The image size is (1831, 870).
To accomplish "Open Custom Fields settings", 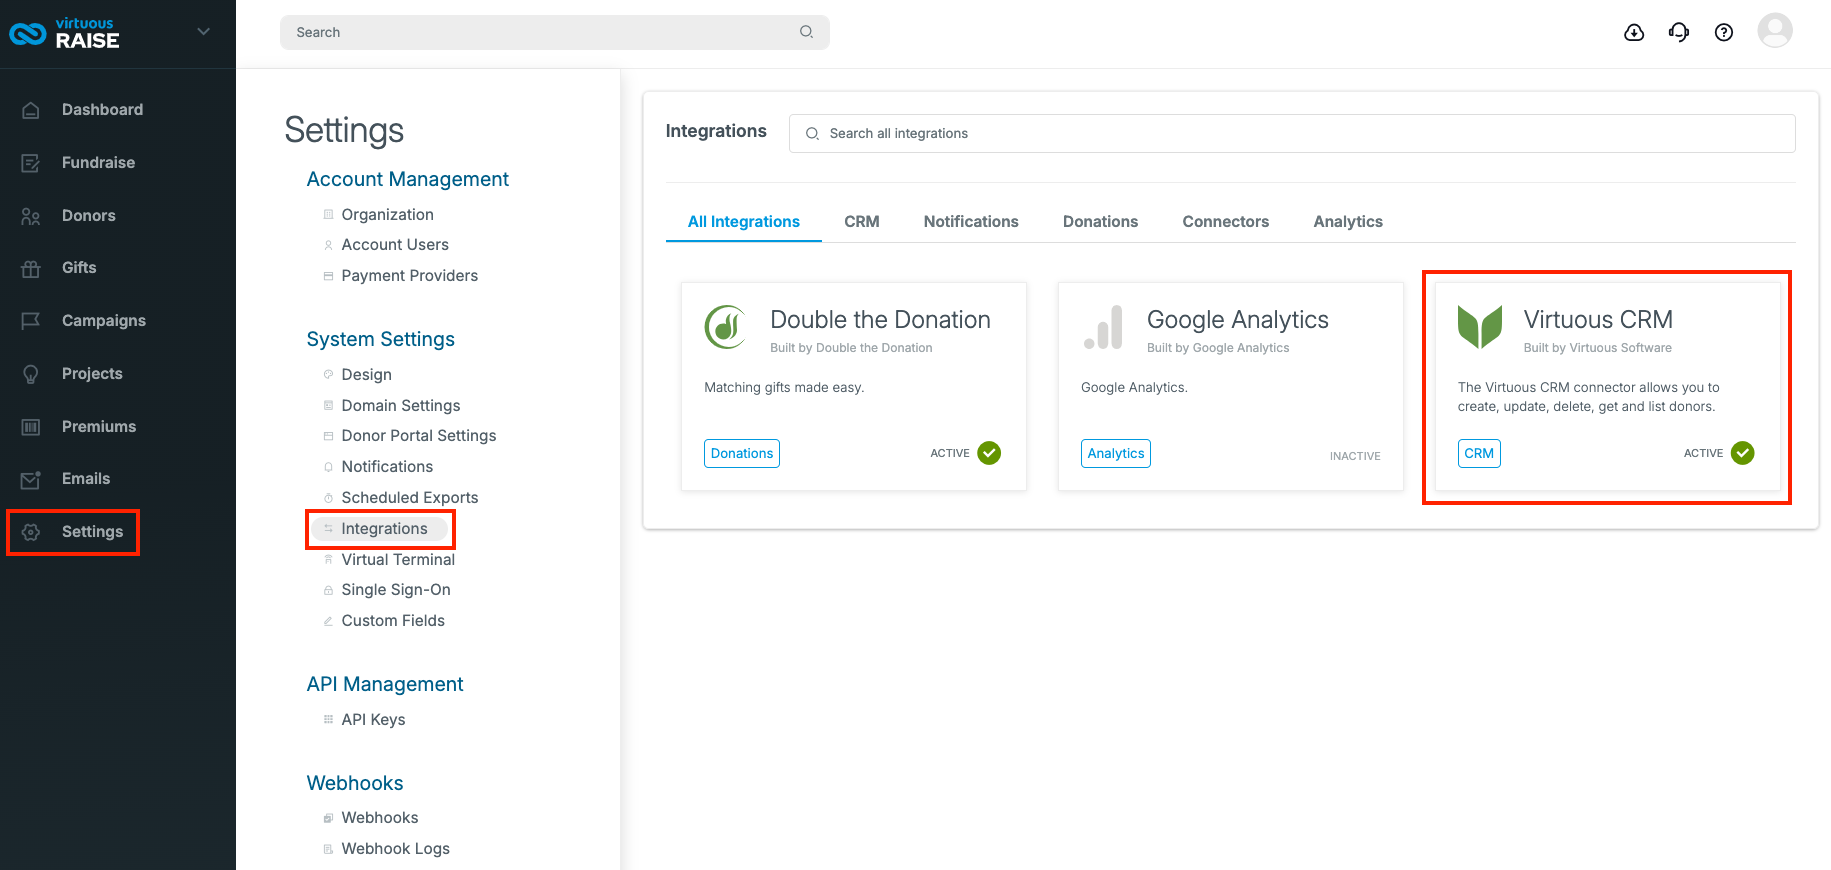I will (x=393, y=621).
